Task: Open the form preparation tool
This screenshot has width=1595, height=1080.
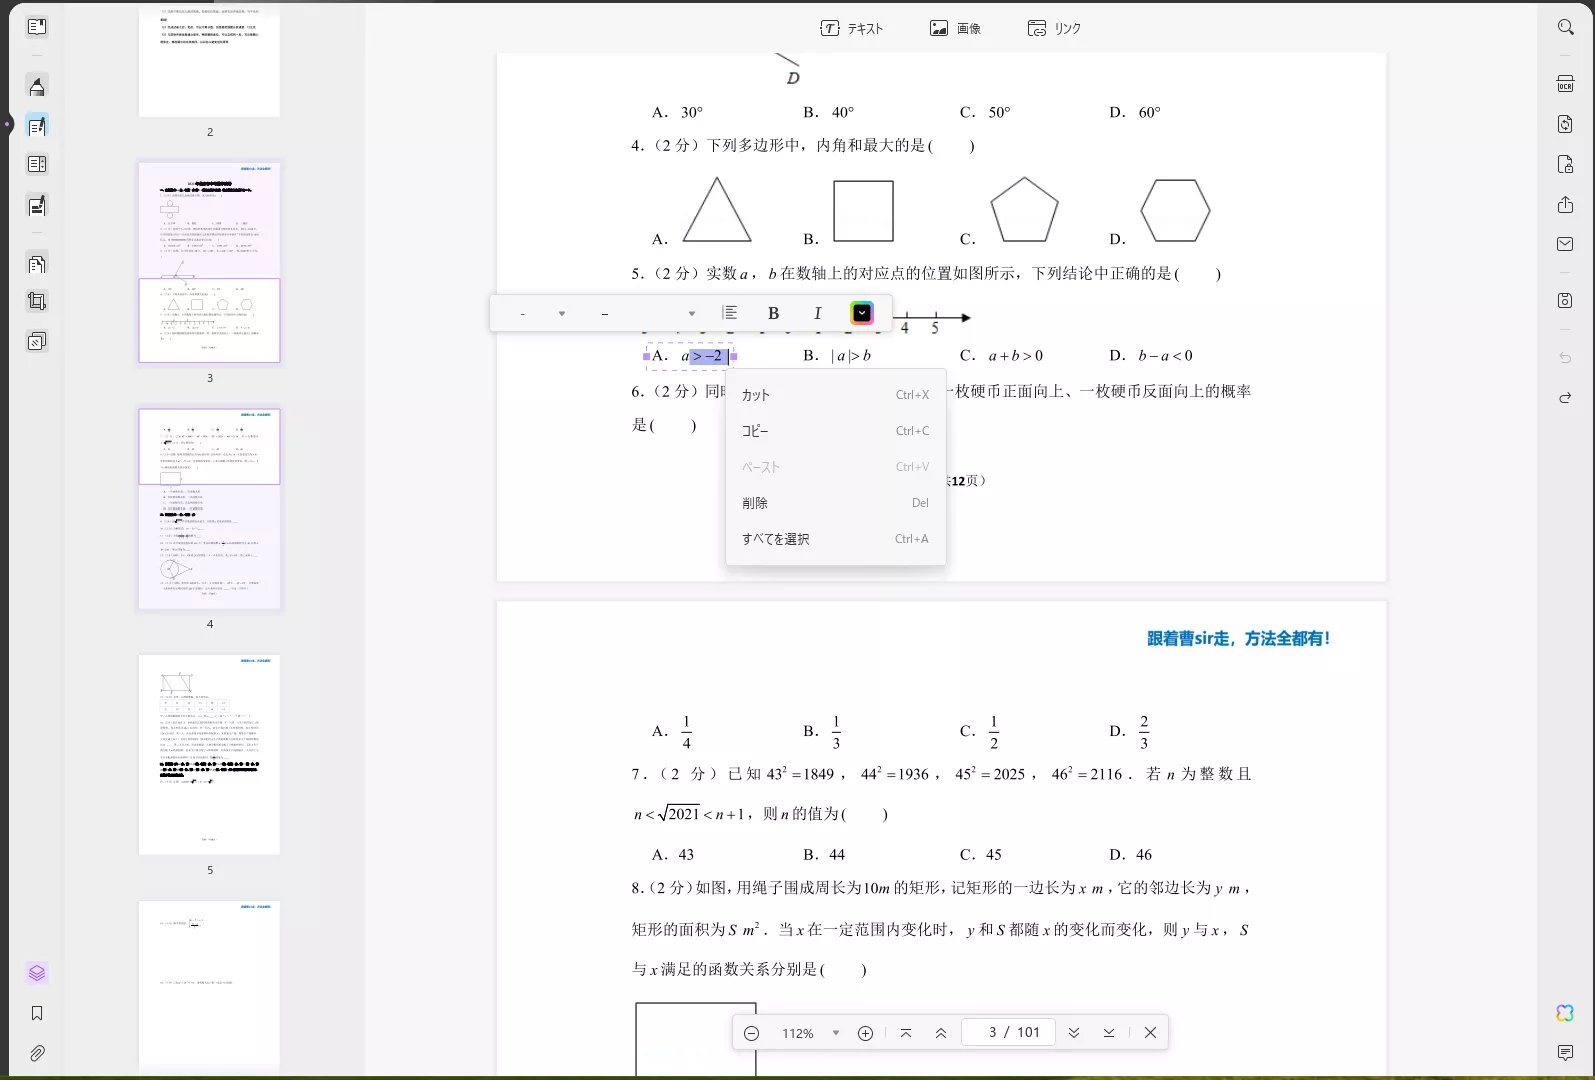Action: pos(37,205)
